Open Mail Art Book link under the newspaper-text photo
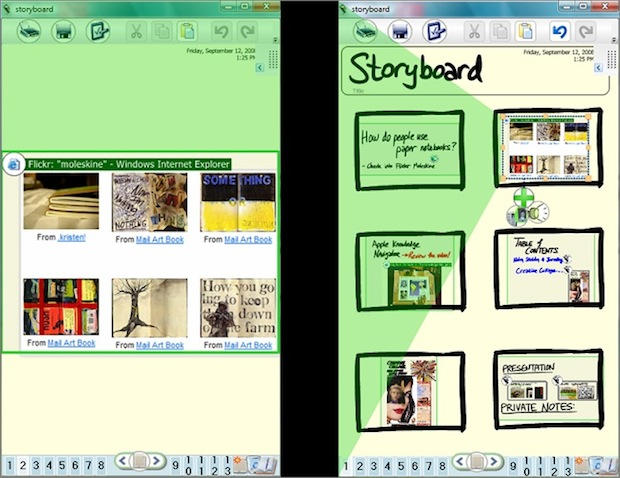The height and width of the screenshot is (478, 620). coord(248,345)
